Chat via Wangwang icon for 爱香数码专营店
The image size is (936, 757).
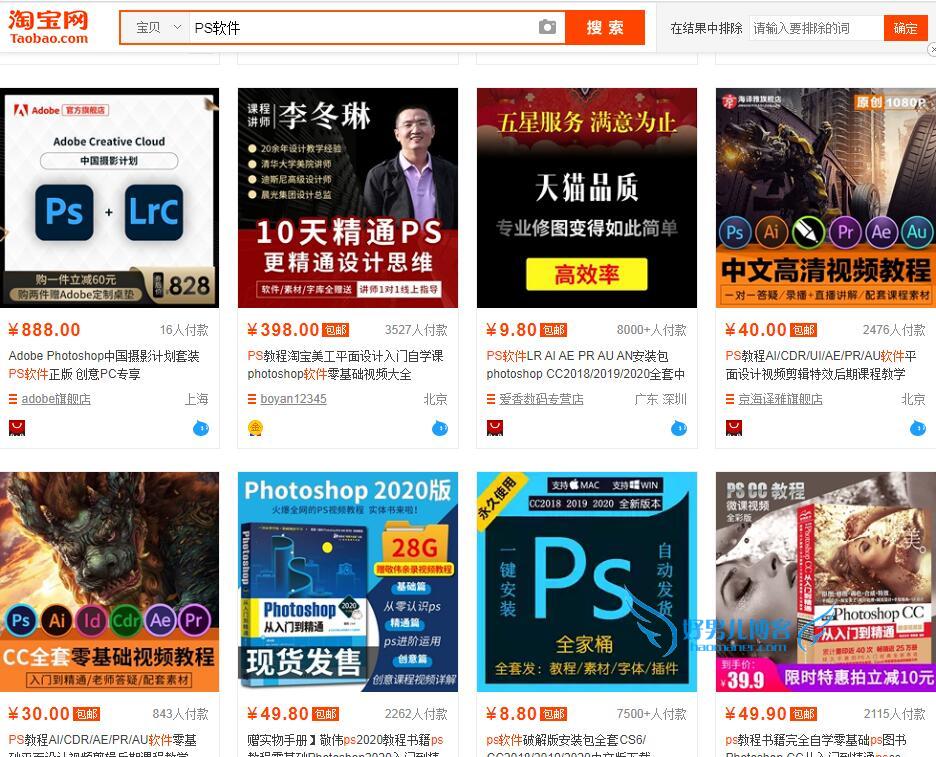[x=679, y=427]
